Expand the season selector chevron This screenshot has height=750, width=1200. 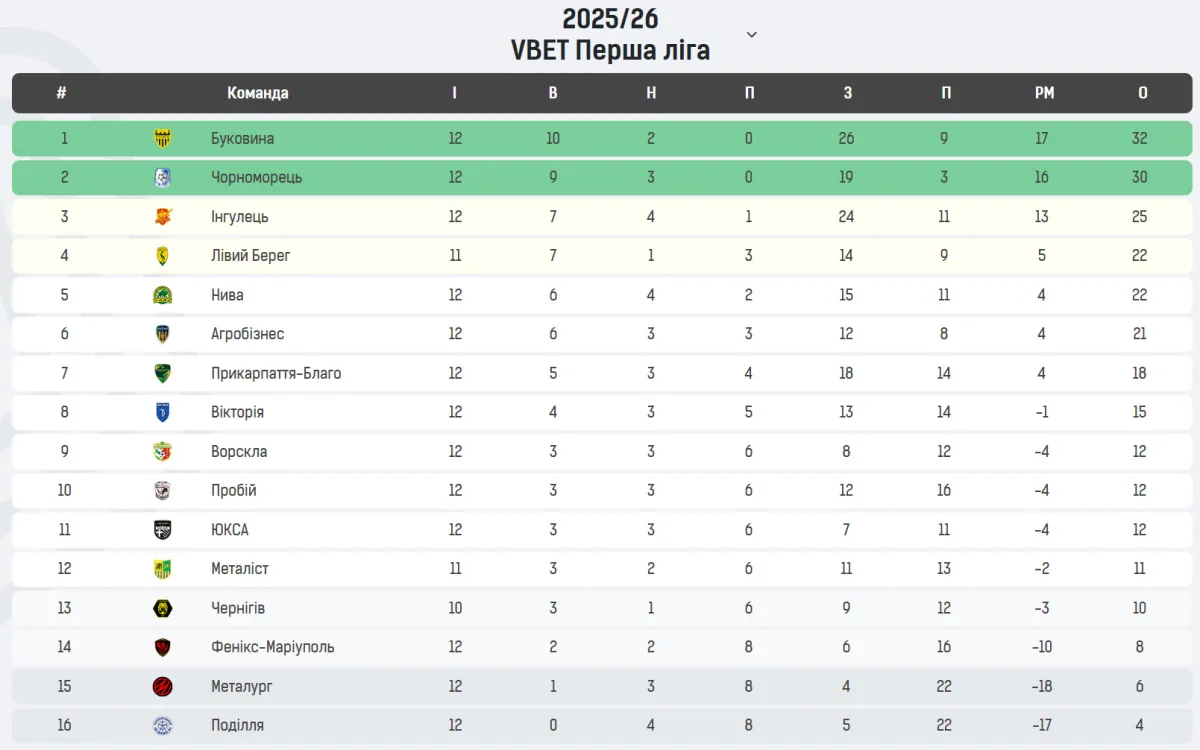point(752,35)
